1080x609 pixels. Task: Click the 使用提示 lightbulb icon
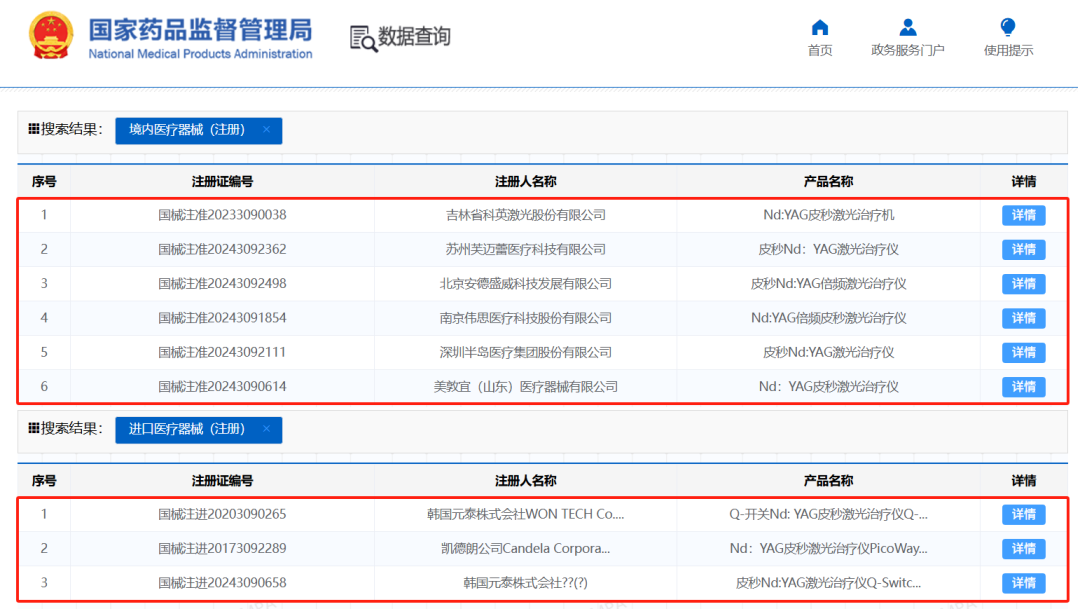[1008, 28]
